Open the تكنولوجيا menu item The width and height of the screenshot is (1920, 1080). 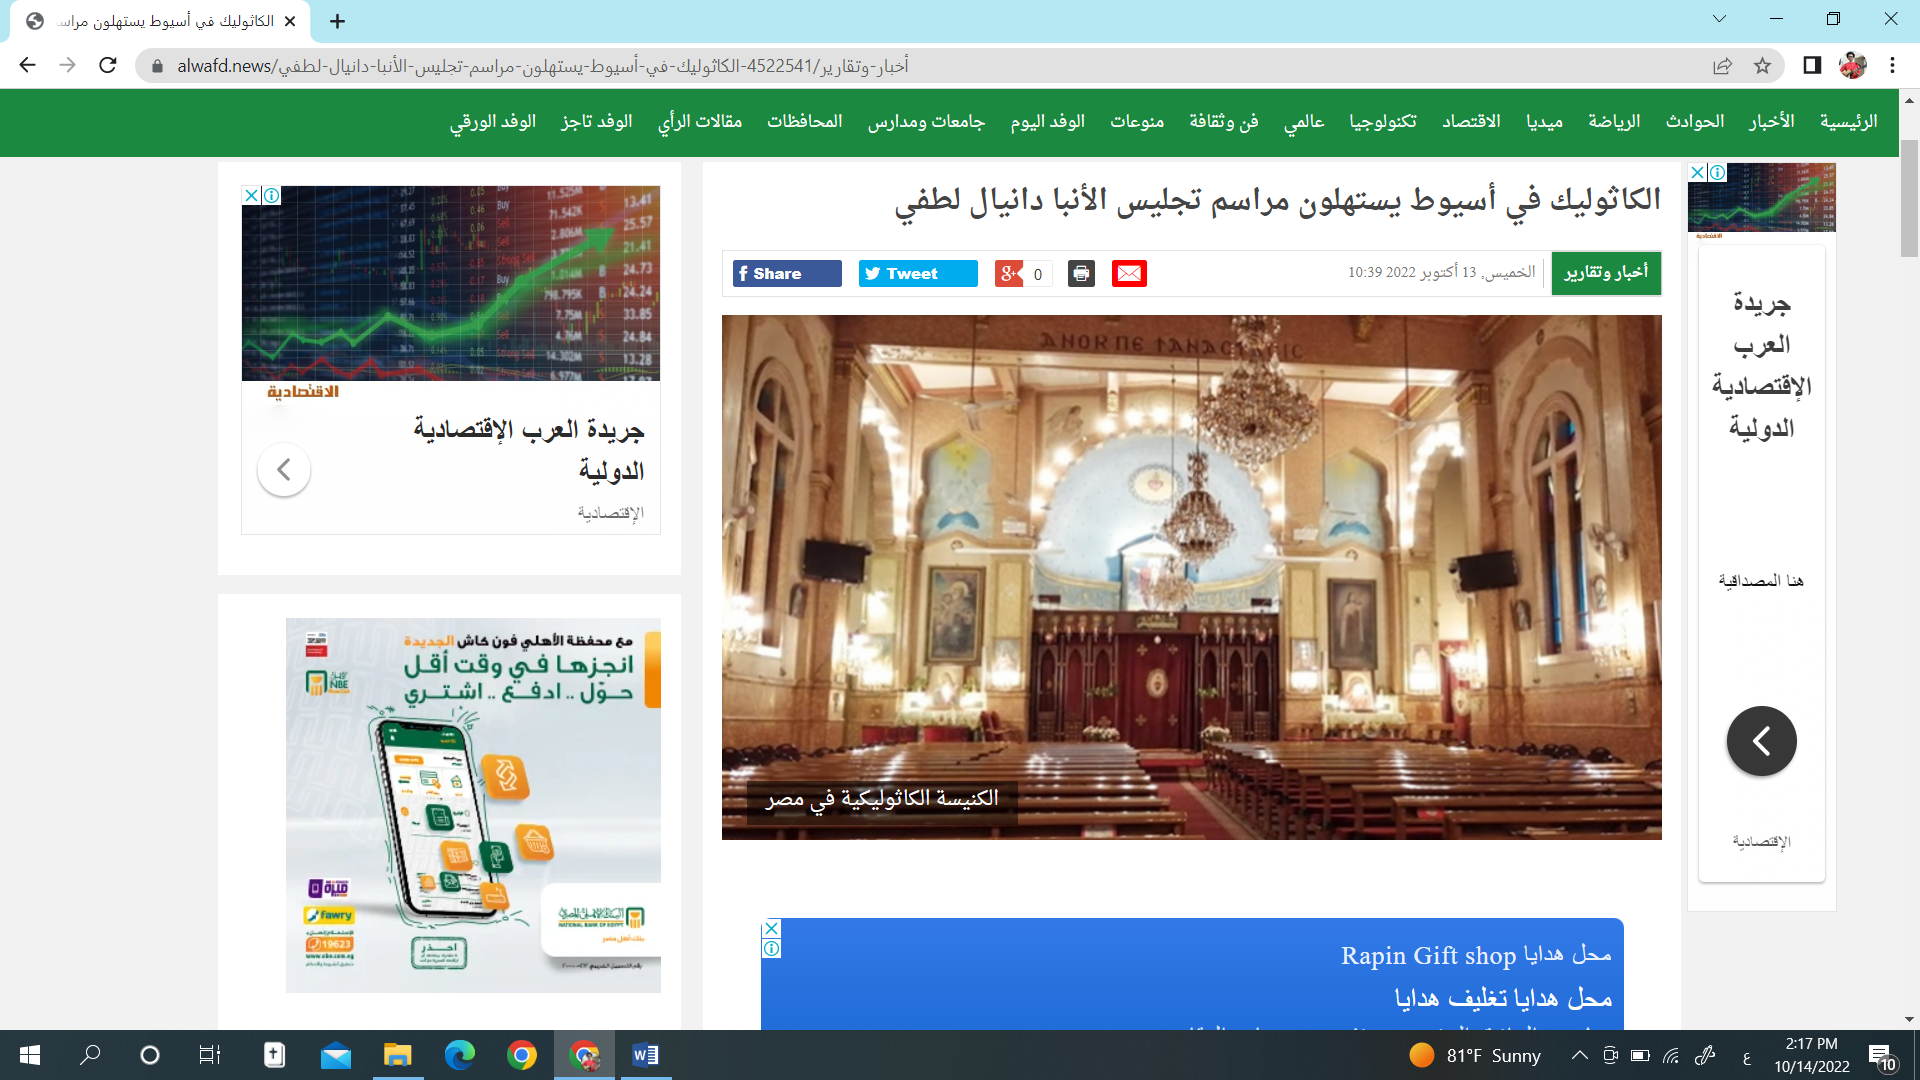tap(1382, 121)
